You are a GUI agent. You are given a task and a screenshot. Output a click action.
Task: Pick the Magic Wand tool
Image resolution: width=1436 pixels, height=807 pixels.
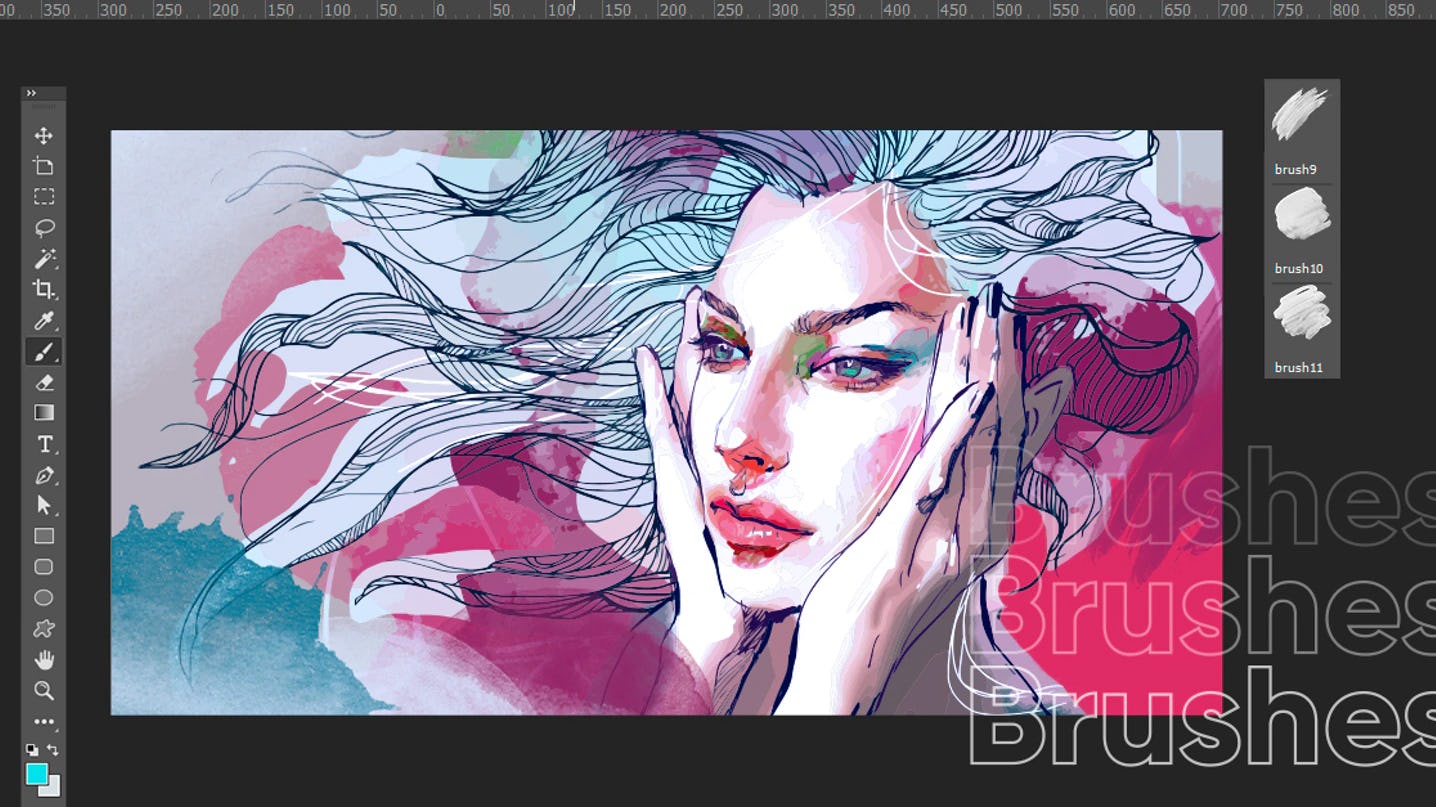pos(44,259)
